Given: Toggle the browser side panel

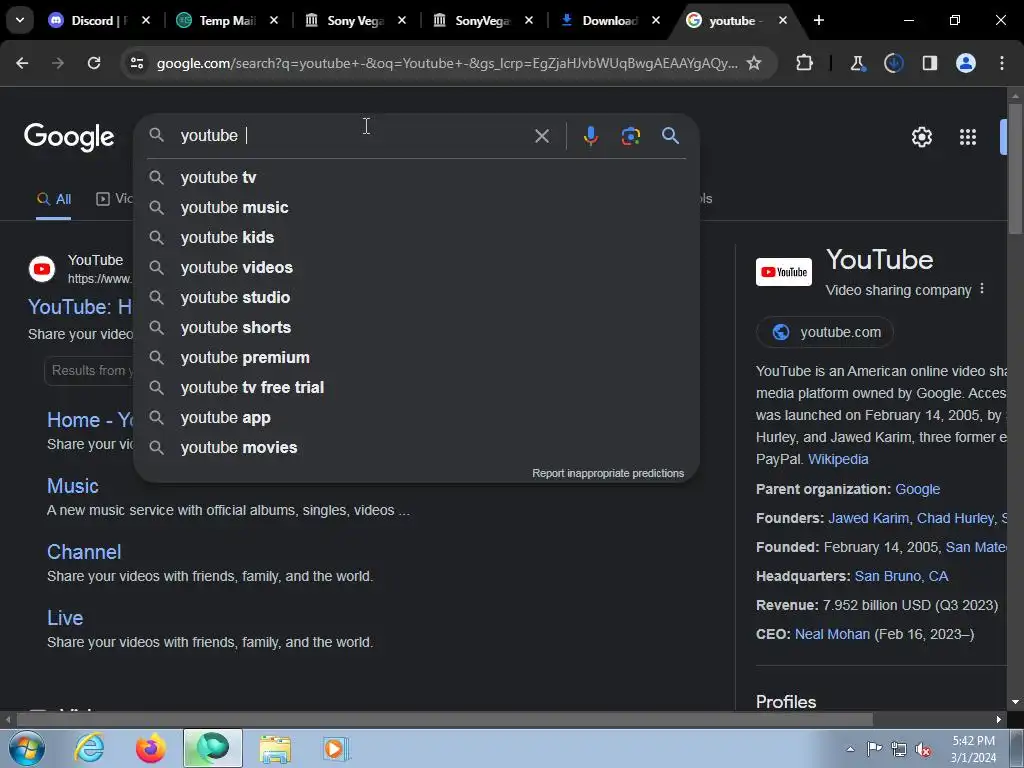Looking at the screenshot, I should (929, 63).
